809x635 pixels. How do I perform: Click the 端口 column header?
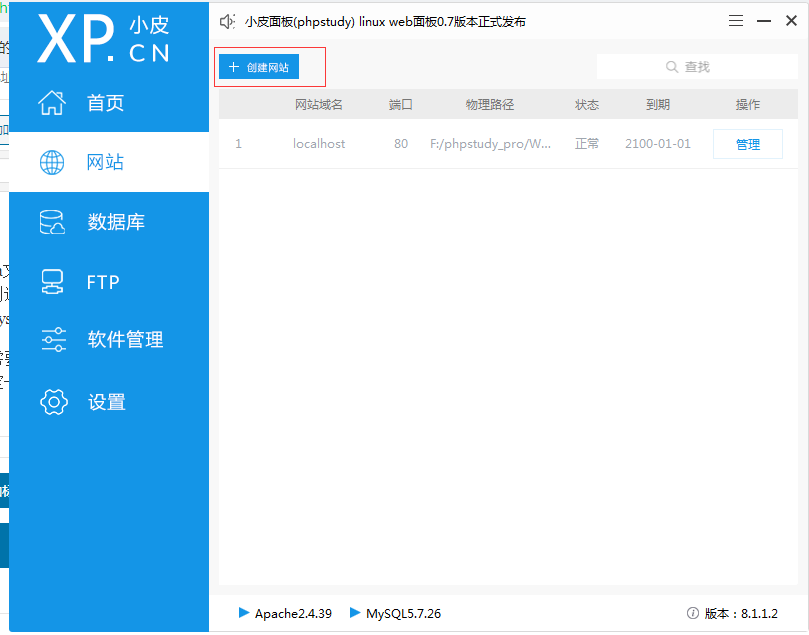tap(401, 105)
